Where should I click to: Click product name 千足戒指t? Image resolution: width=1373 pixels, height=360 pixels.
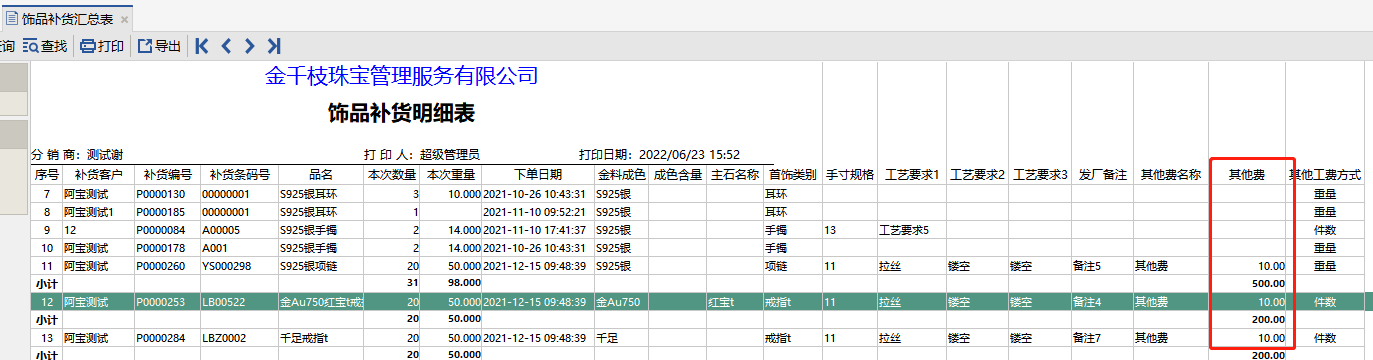point(305,337)
